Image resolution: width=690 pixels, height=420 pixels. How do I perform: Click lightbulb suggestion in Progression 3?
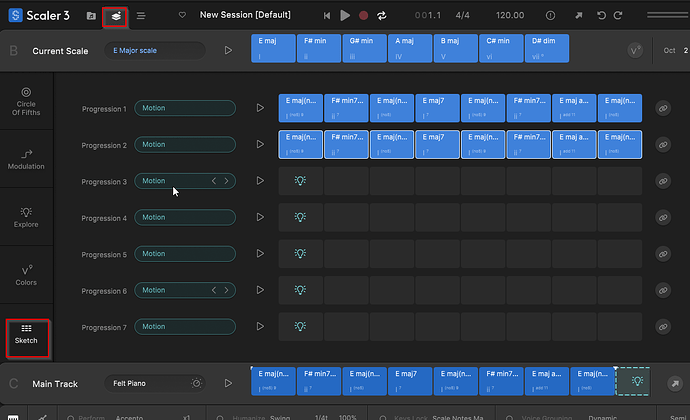[300, 181]
